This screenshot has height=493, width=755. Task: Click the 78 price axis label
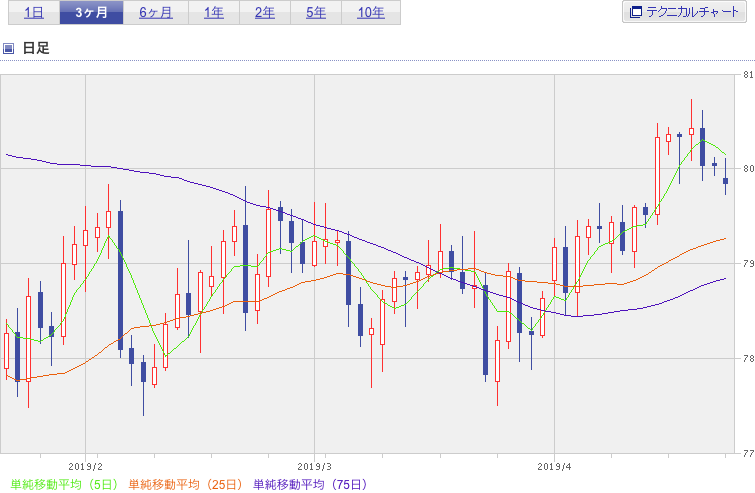click(748, 358)
